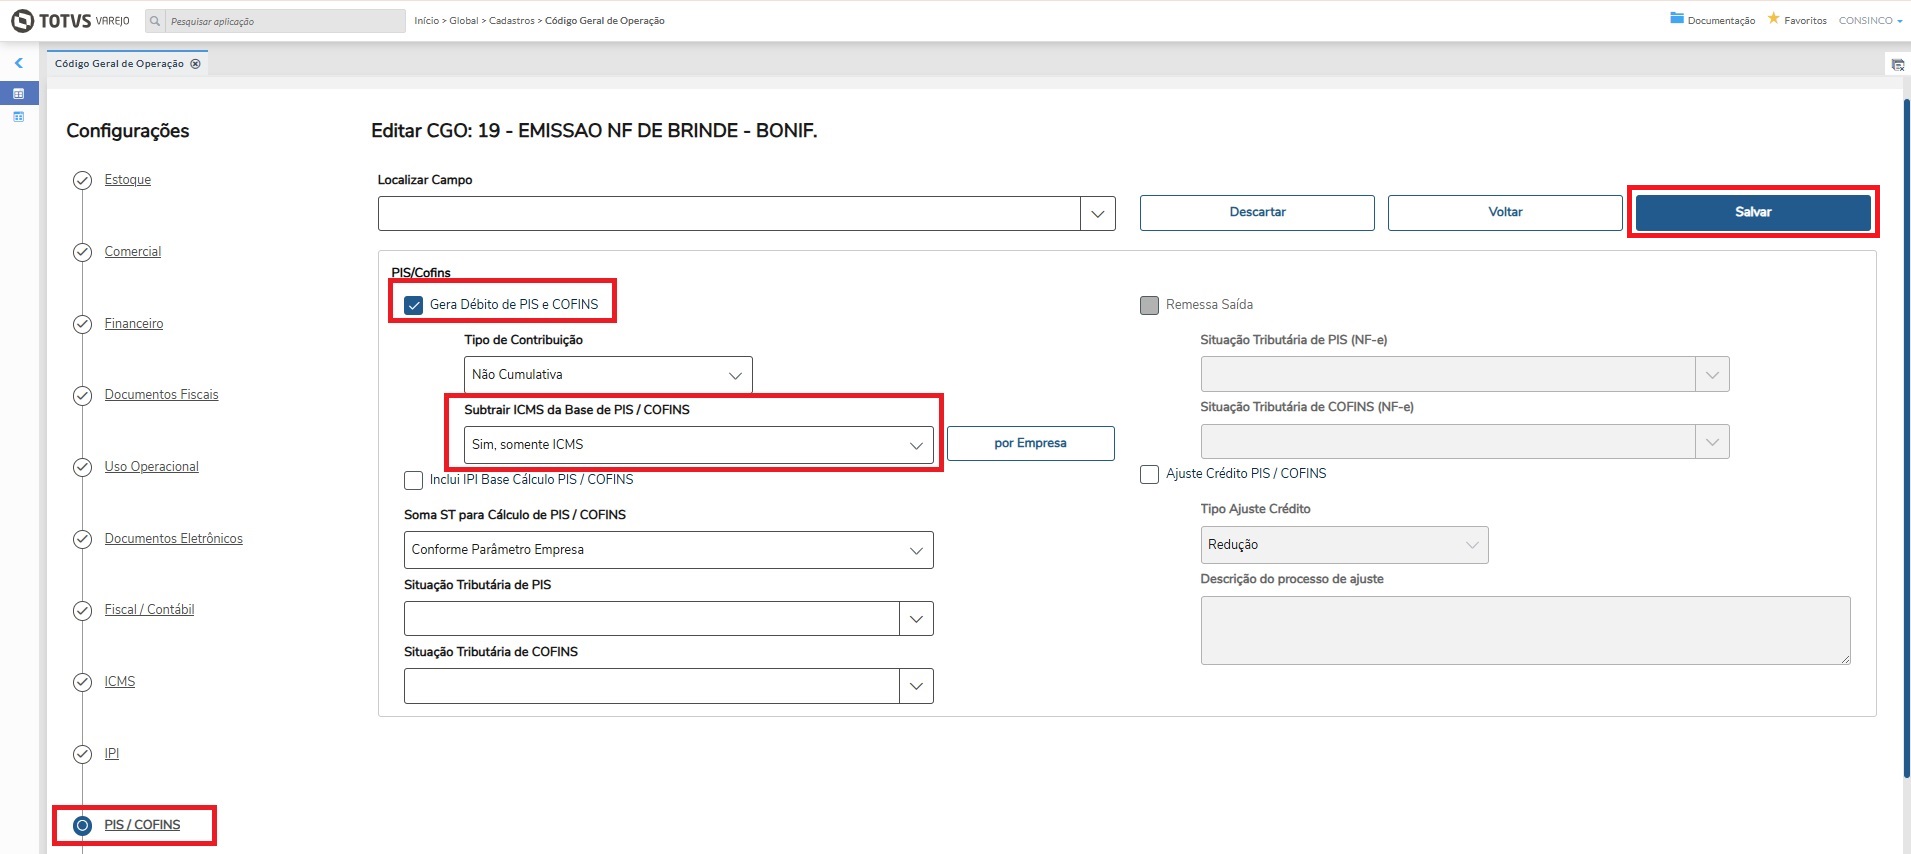Close the Código Geral de Operação tab

[196, 64]
